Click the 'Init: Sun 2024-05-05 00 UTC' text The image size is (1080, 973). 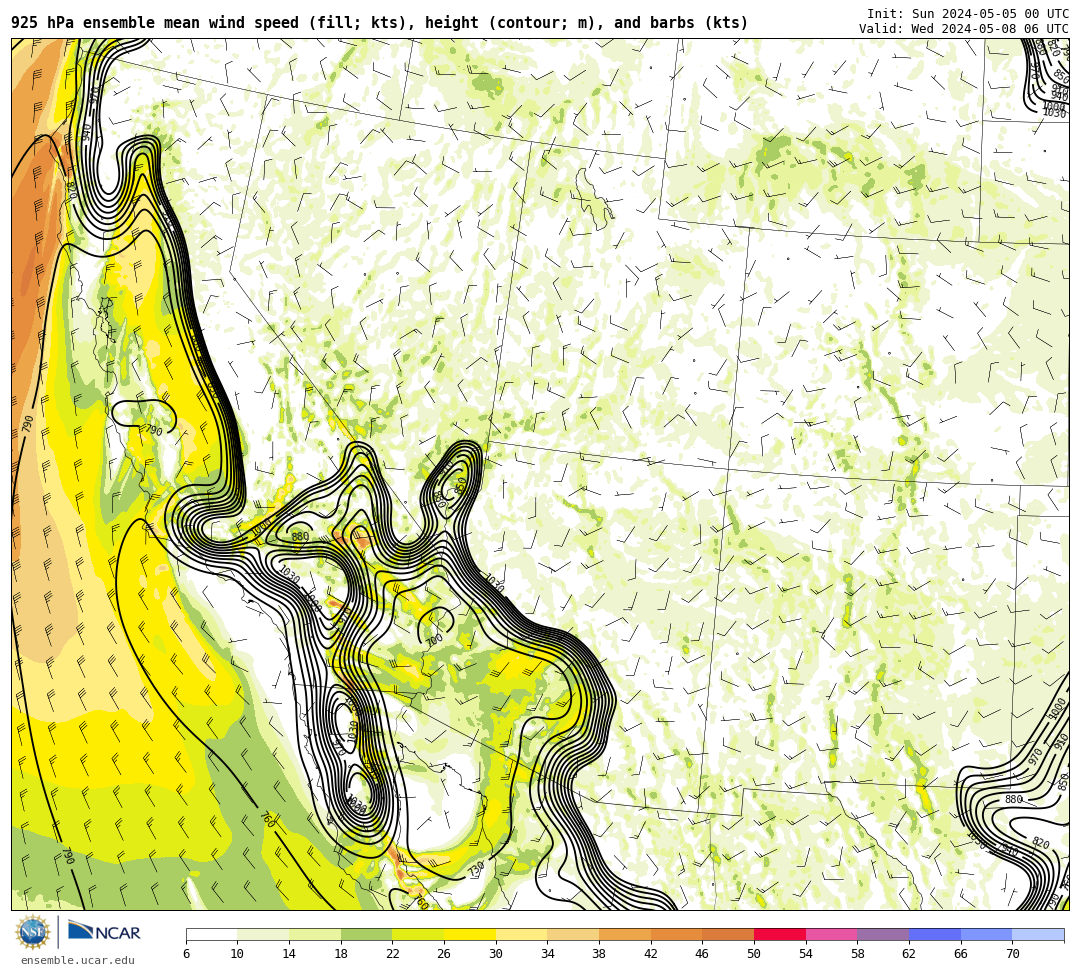point(968,14)
